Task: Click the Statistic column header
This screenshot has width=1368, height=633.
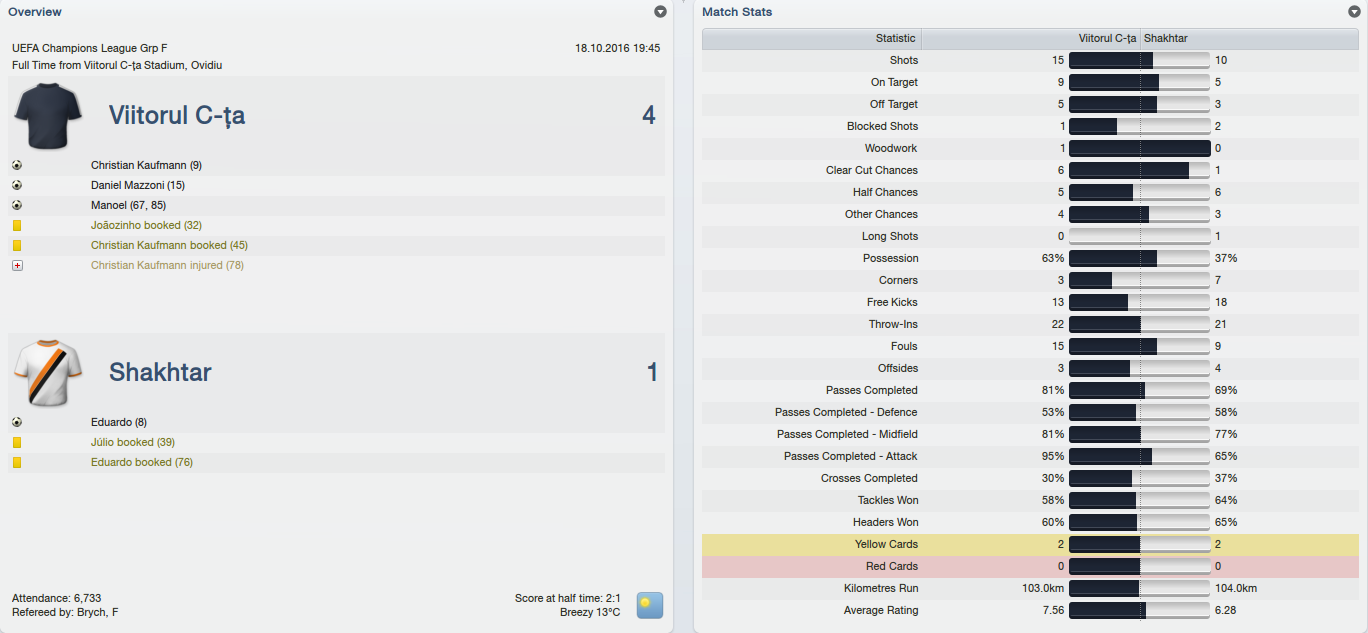Action: tap(895, 38)
